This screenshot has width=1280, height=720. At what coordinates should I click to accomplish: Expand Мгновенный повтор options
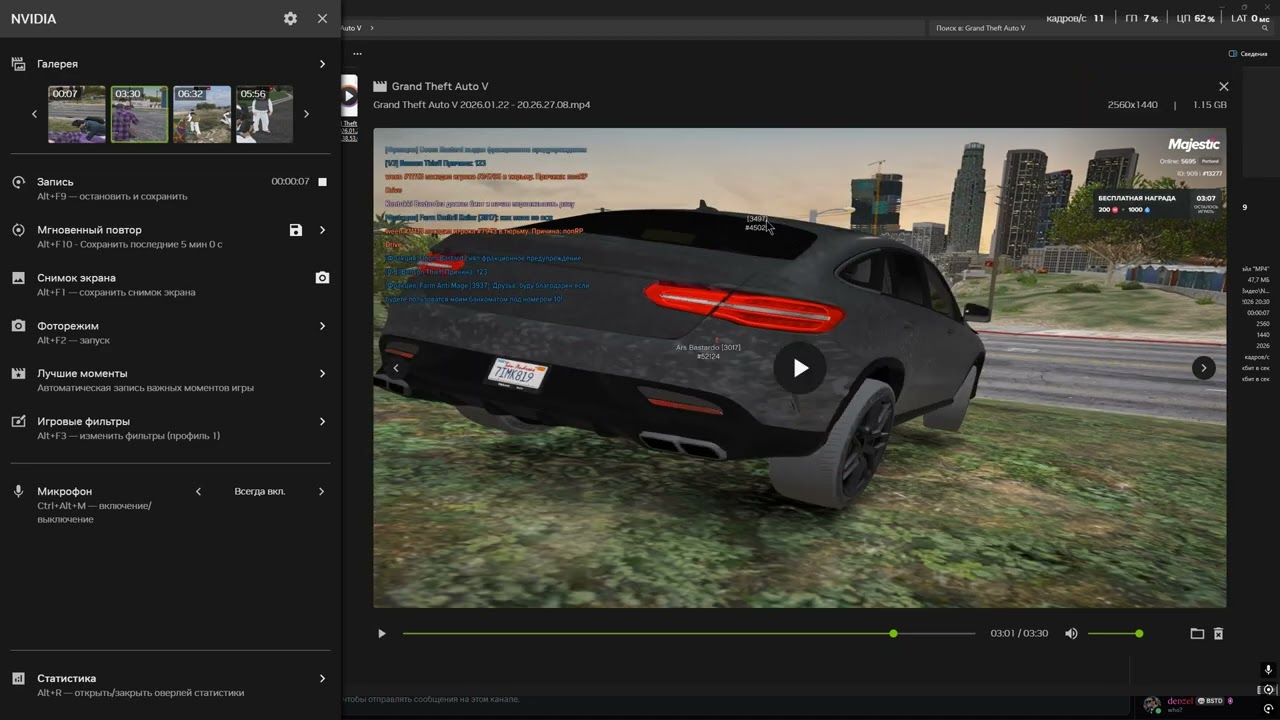[322, 230]
